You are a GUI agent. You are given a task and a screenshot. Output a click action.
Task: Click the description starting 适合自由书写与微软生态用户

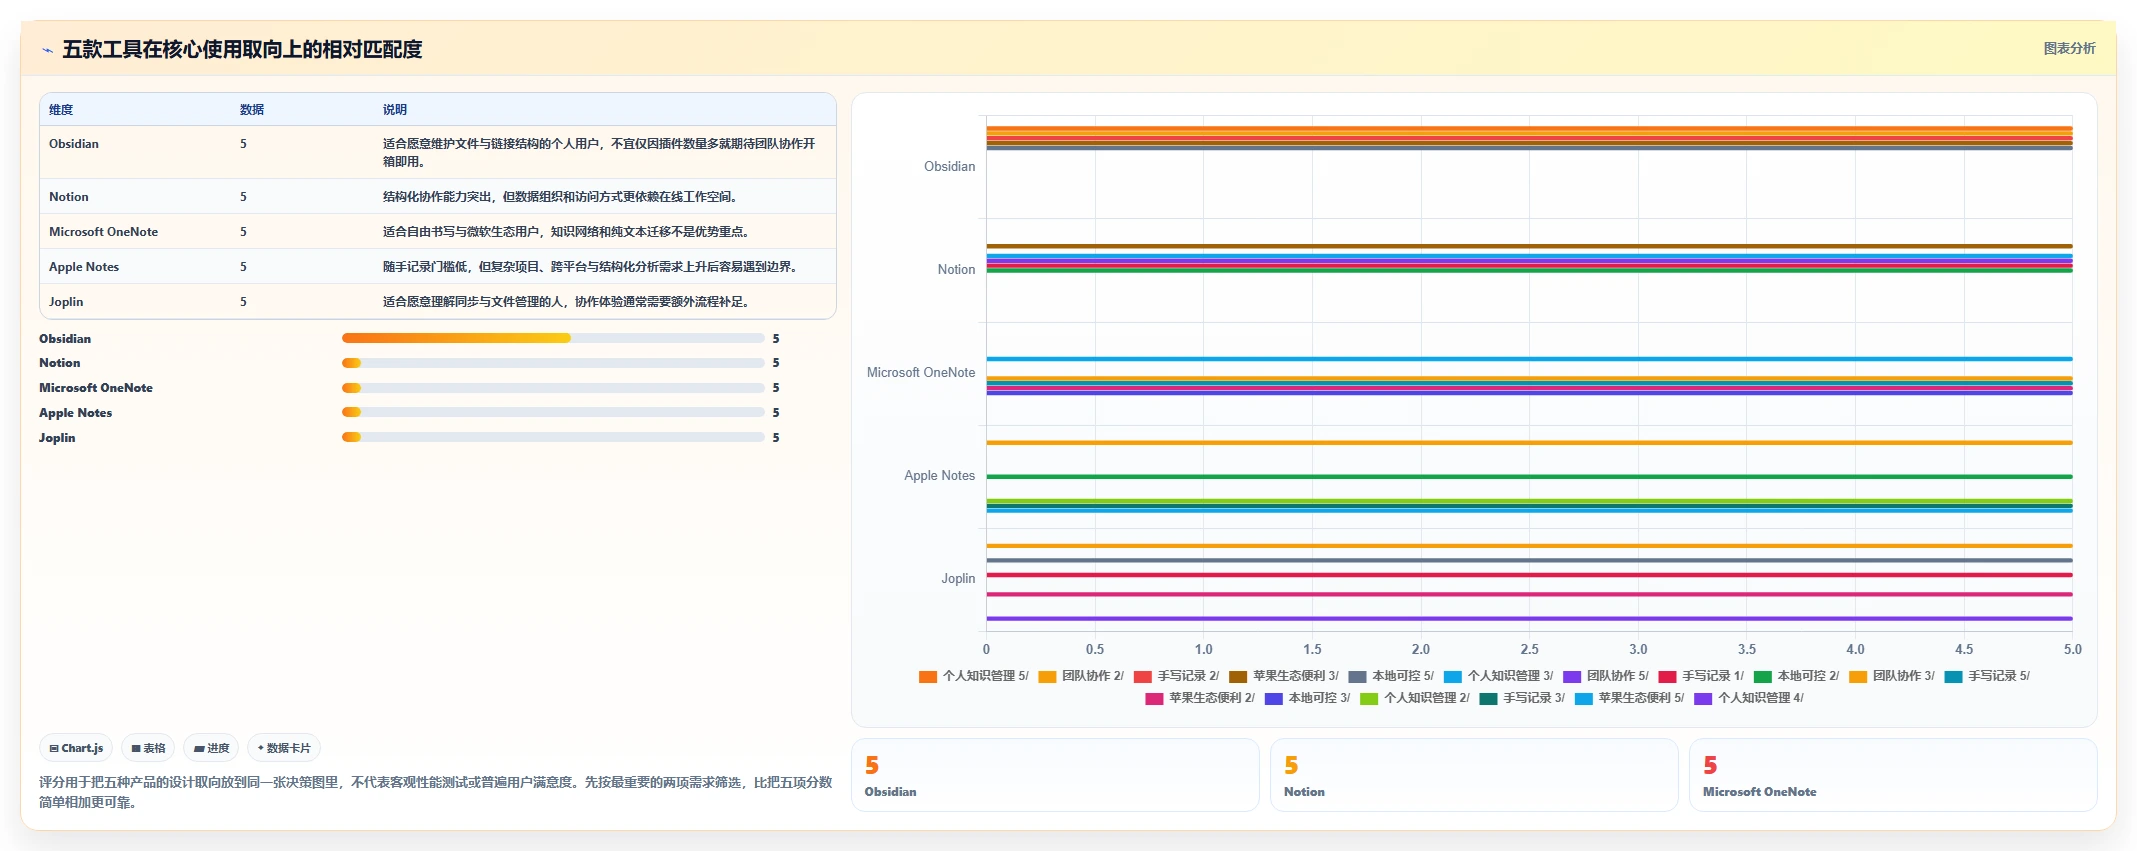click(569, 232)
